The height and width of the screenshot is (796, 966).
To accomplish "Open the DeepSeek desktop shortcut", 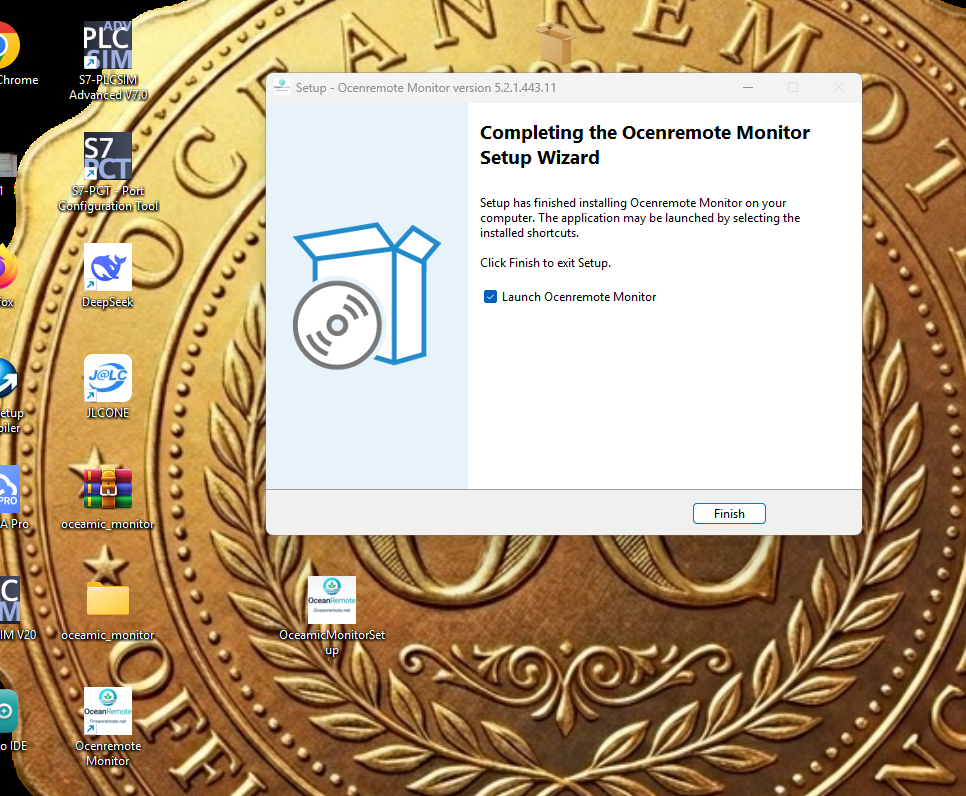I will point(108,276).
